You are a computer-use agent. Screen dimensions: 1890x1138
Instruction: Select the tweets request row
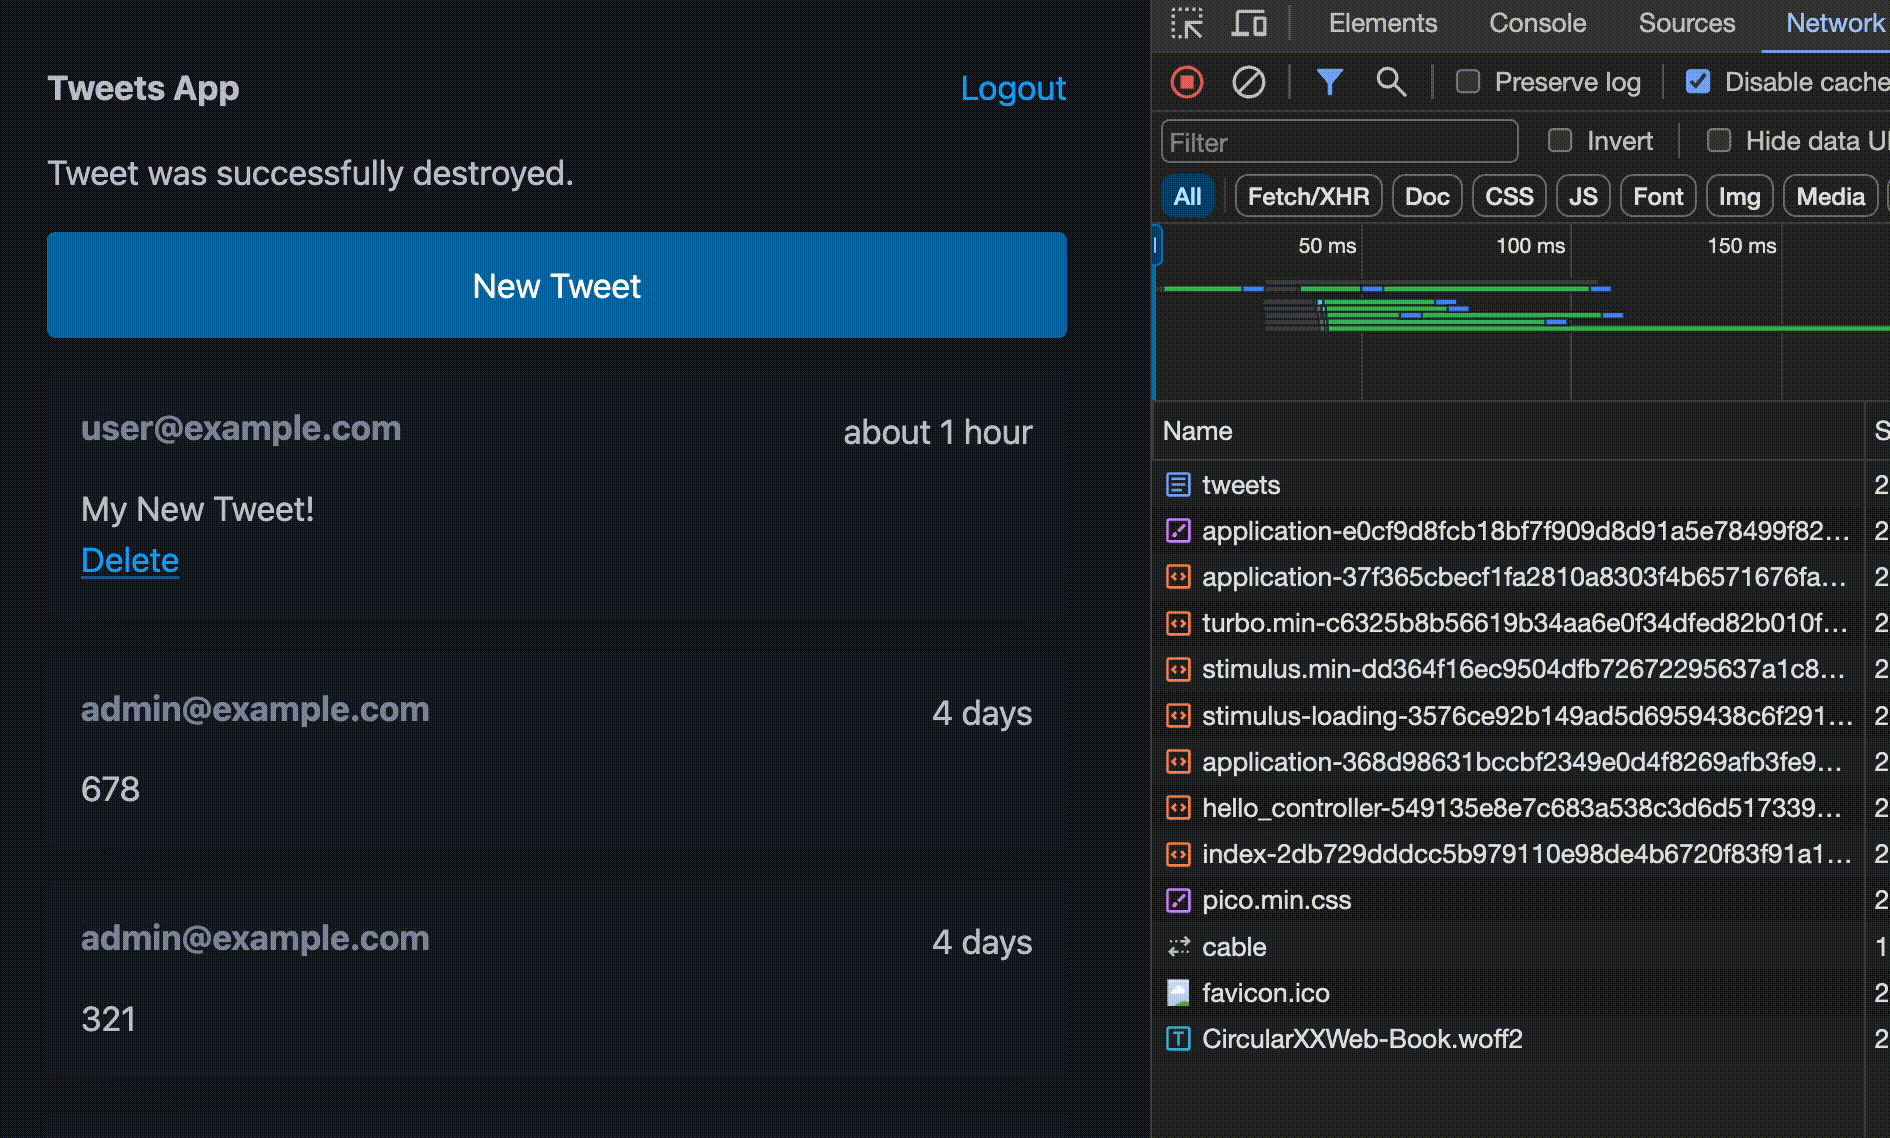[x=1520, y=485]
